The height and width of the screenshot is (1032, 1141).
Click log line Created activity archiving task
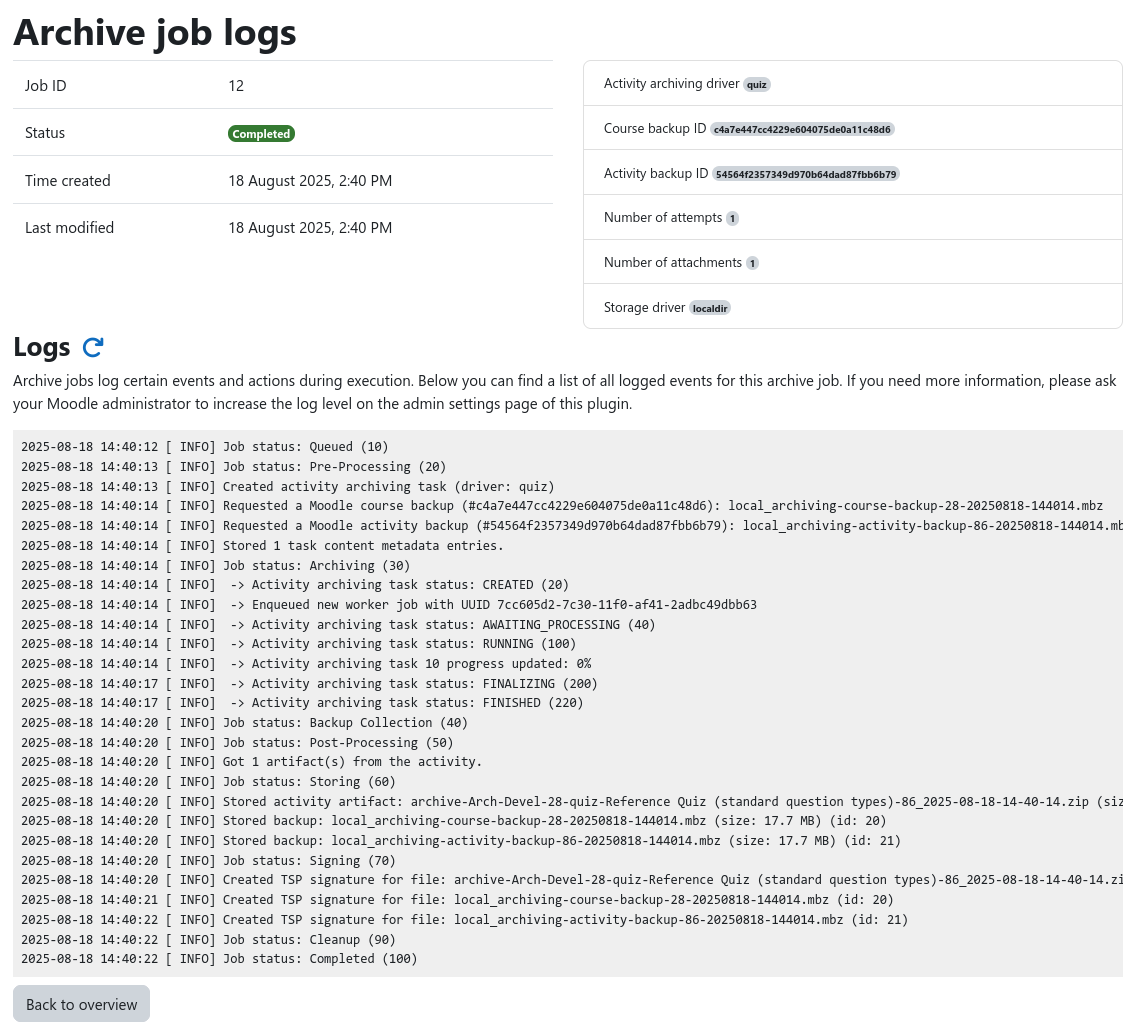pos(287,486)
